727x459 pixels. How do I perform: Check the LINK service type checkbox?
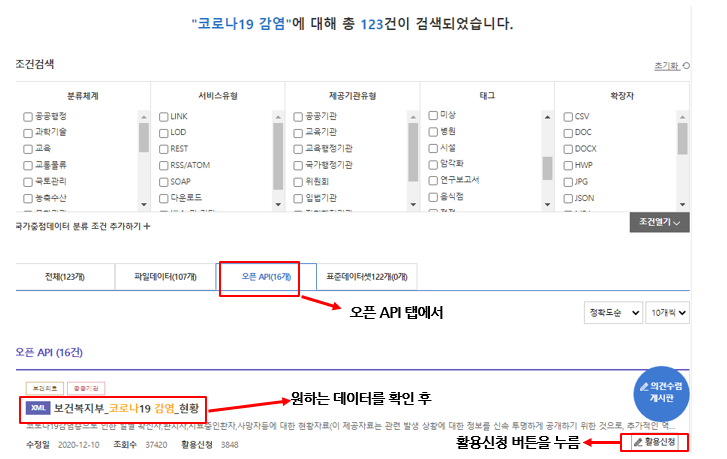point(163,117)
